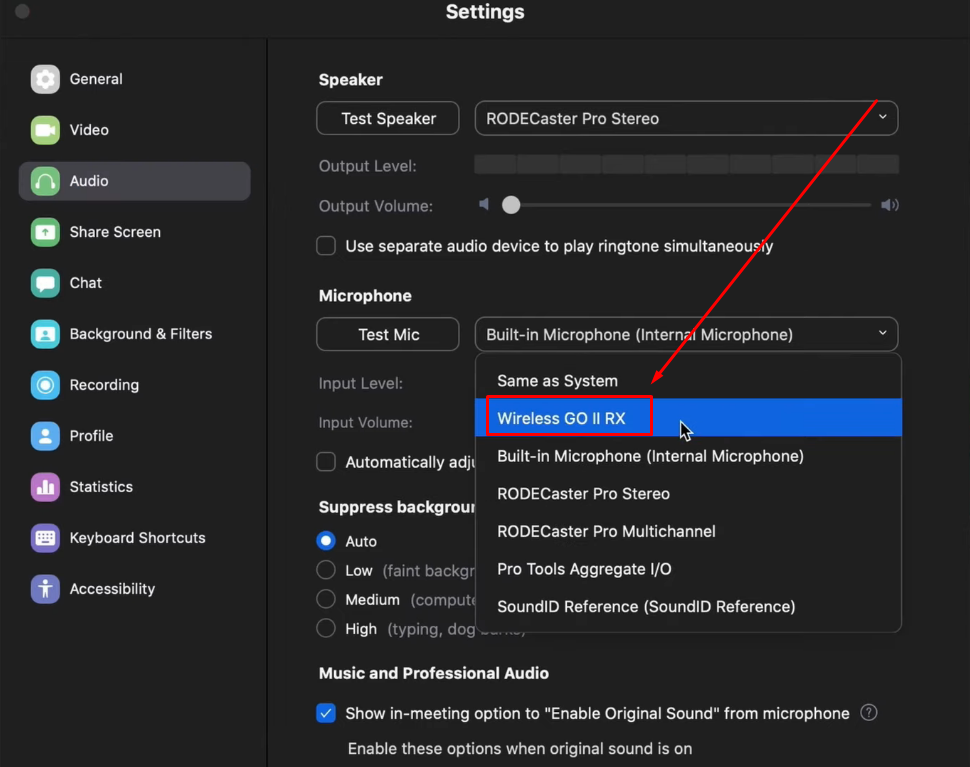Image resolution: width=970 pixels, height=767 pixels.
Task: Uncheck Show in-meeting Enable Original Sound option
Action: 326,713
